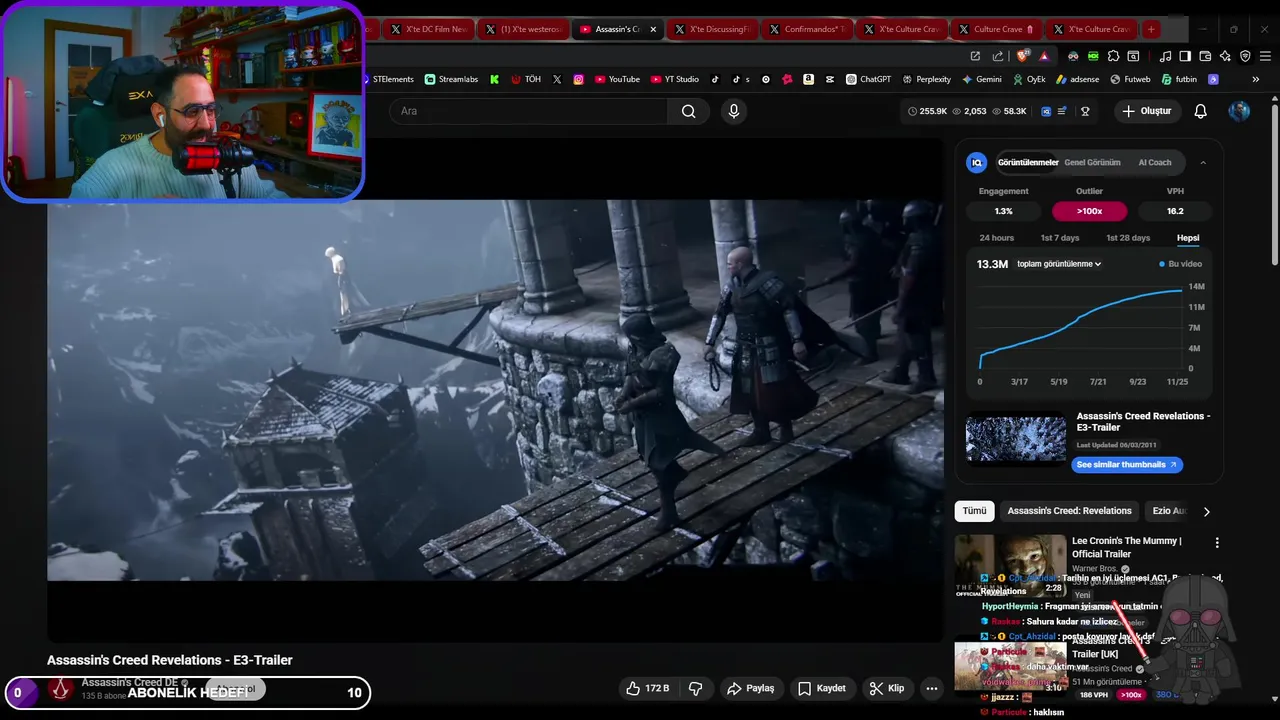Dislike the video with thumbs-down
Screen dimensions: 1280x720
tap(696, 688)
